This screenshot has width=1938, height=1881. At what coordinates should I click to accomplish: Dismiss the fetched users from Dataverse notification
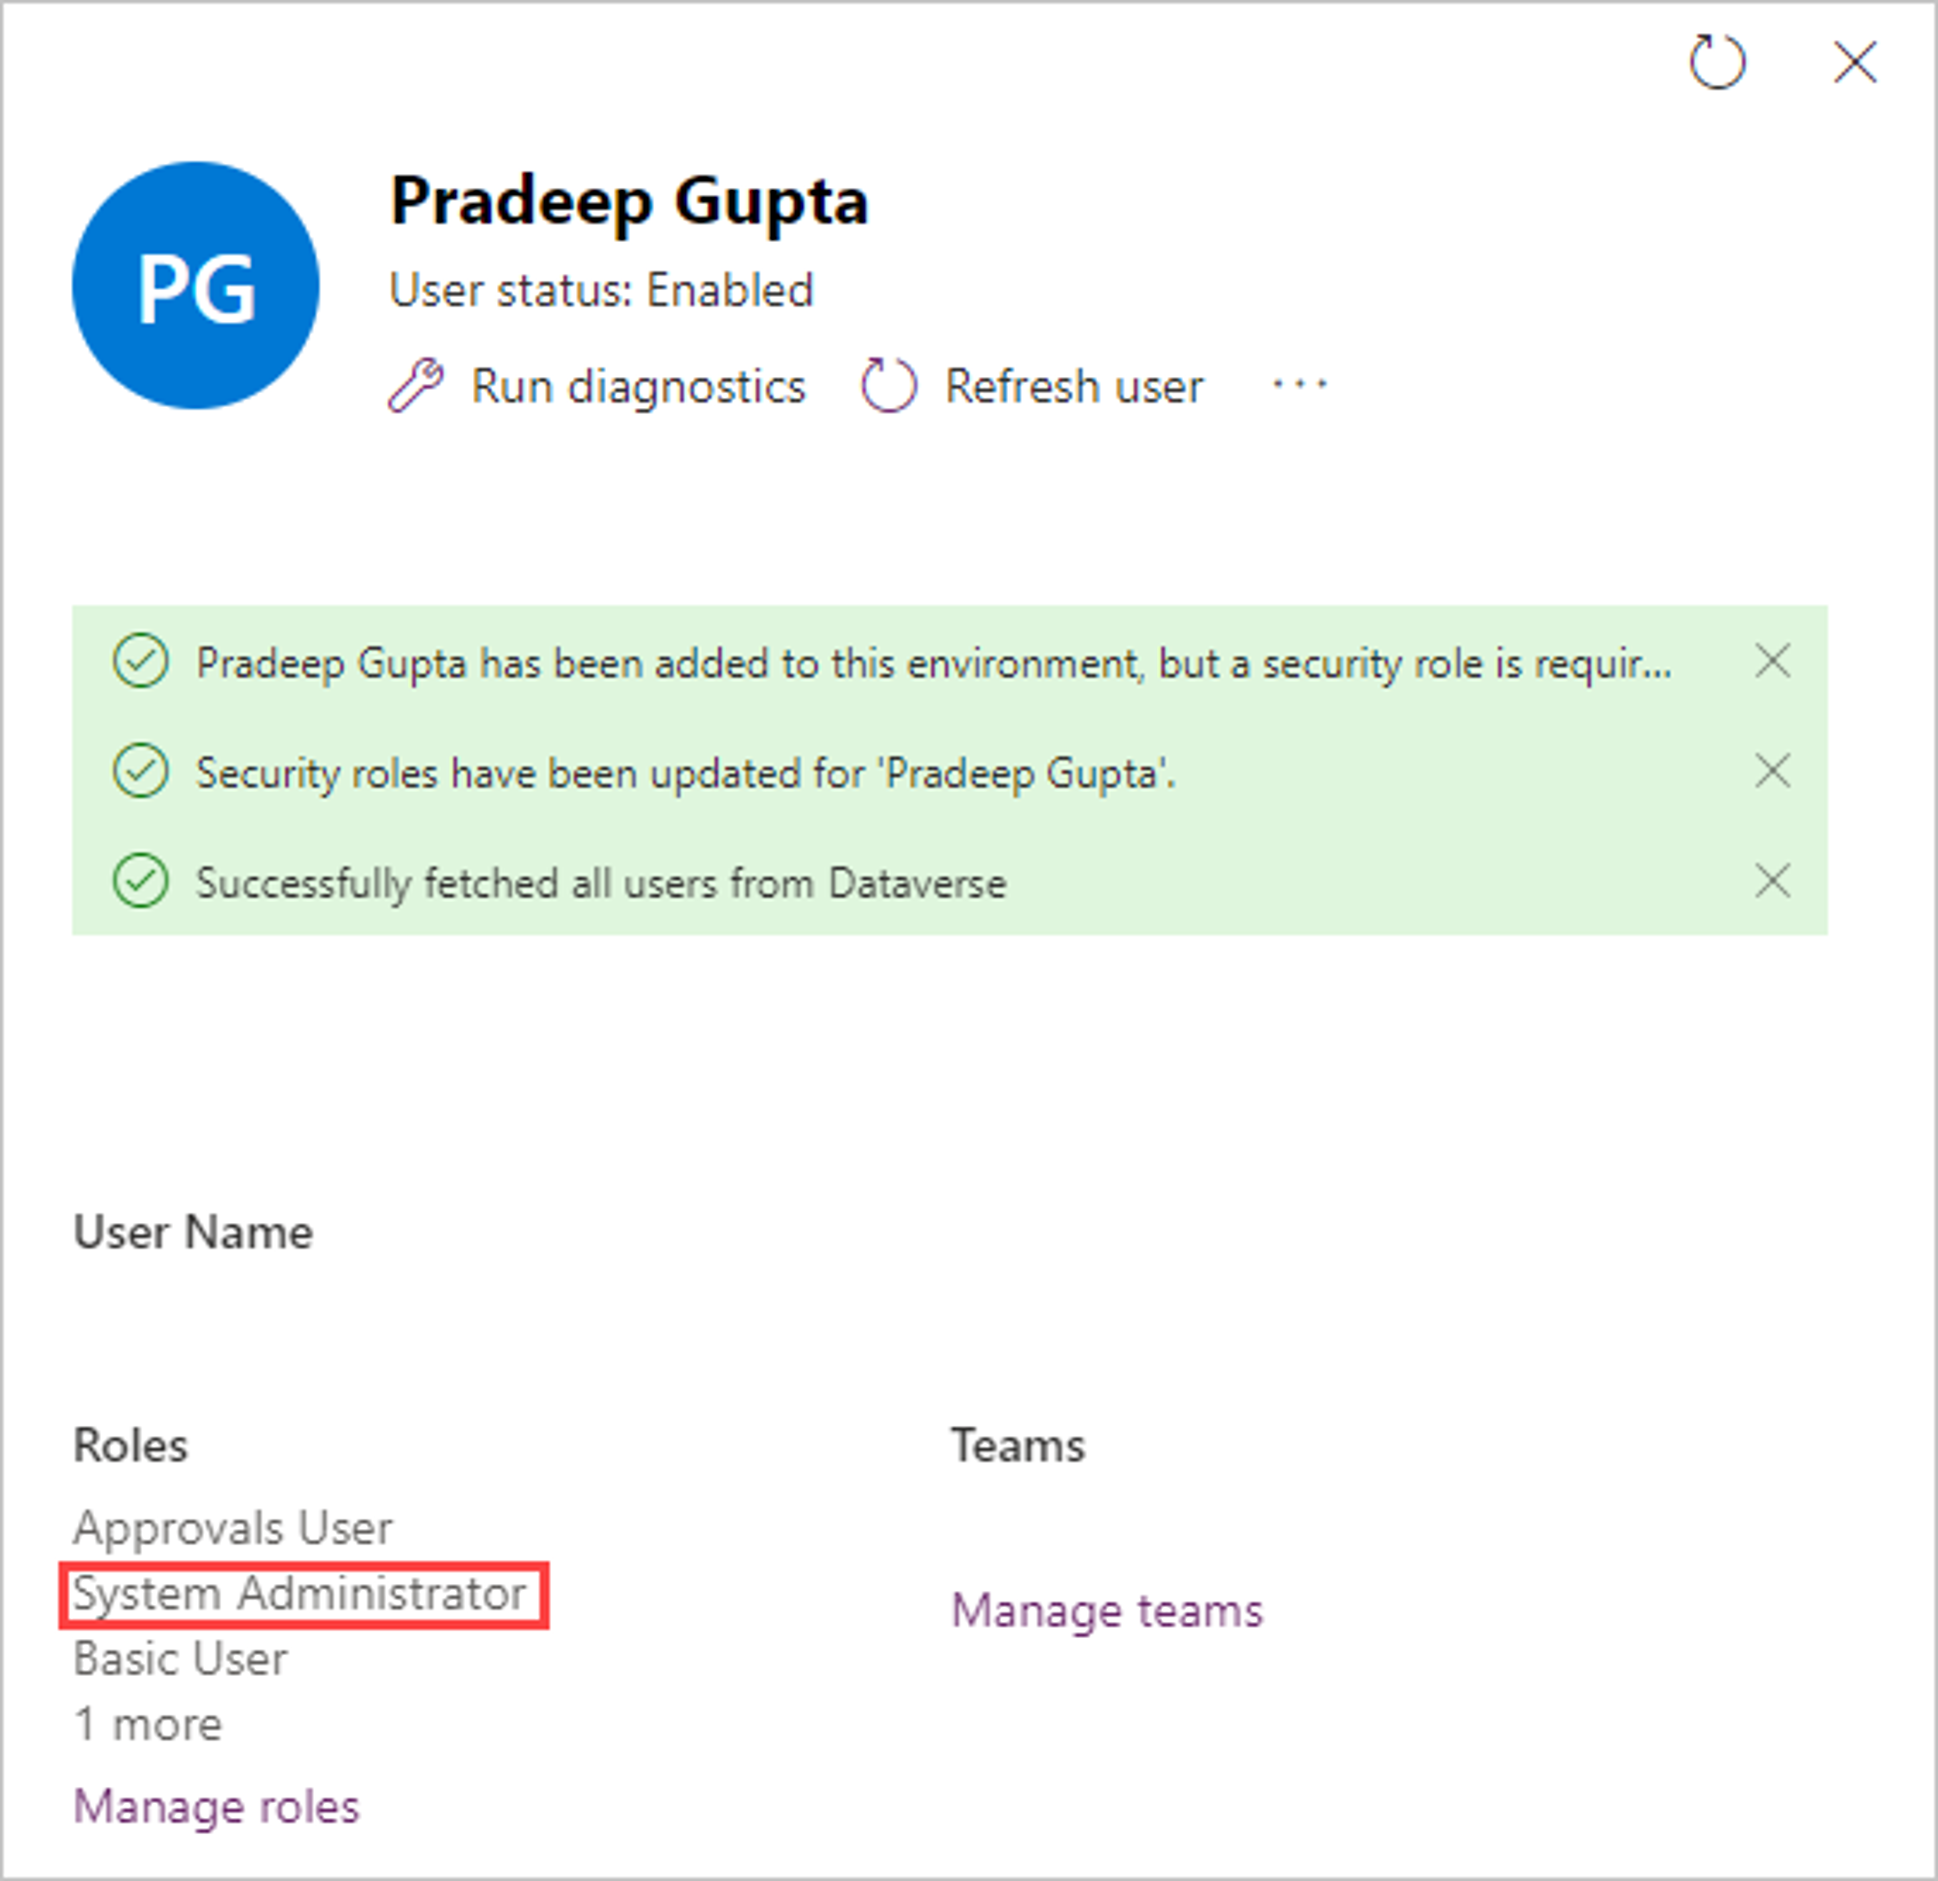[1773, 881]
